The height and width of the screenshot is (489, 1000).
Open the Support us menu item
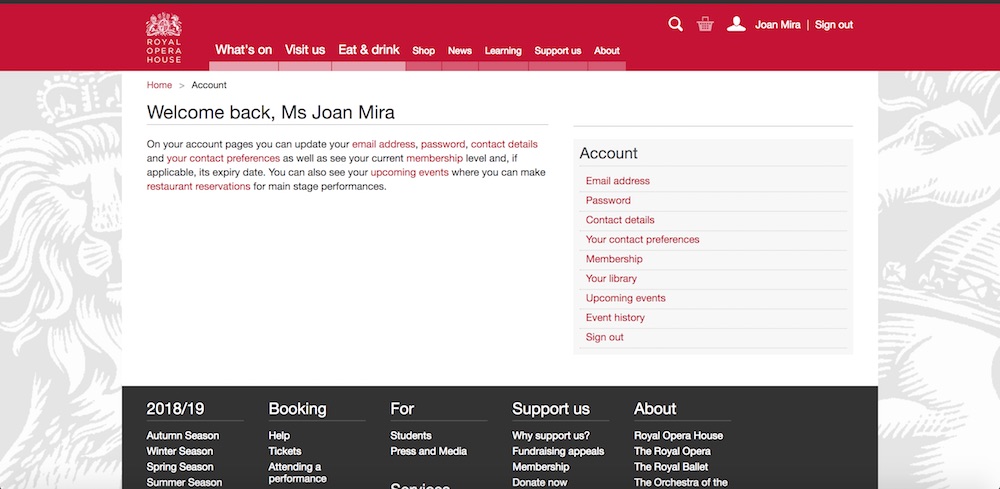click(558, 51)
